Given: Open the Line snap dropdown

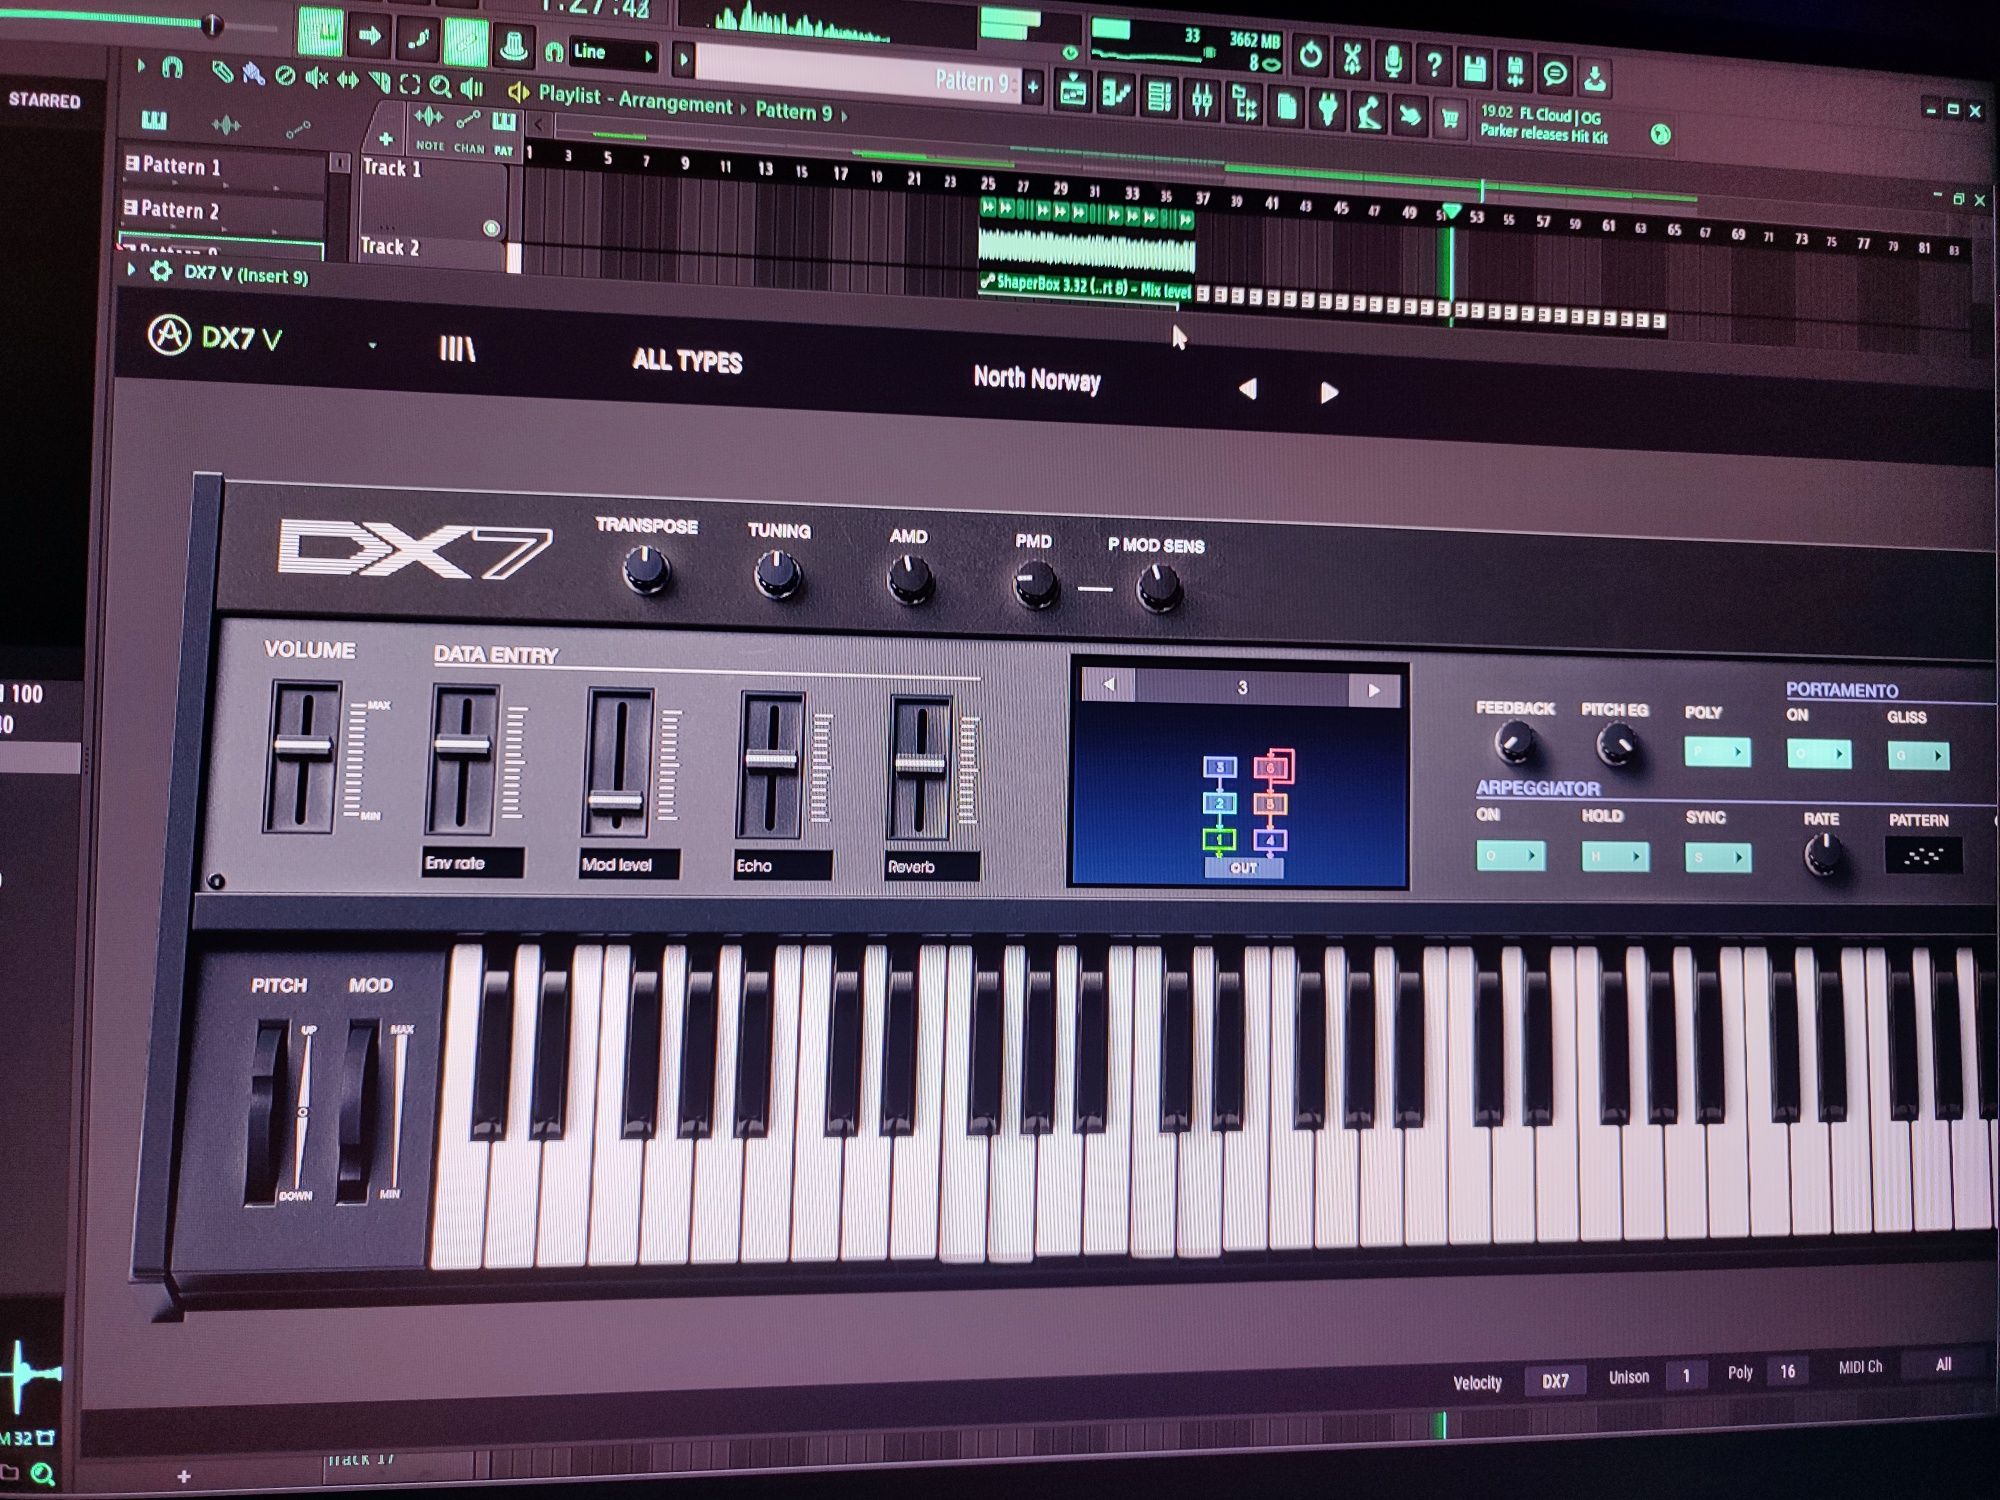Looking at the screenshot, I should (x=613, y=53).
